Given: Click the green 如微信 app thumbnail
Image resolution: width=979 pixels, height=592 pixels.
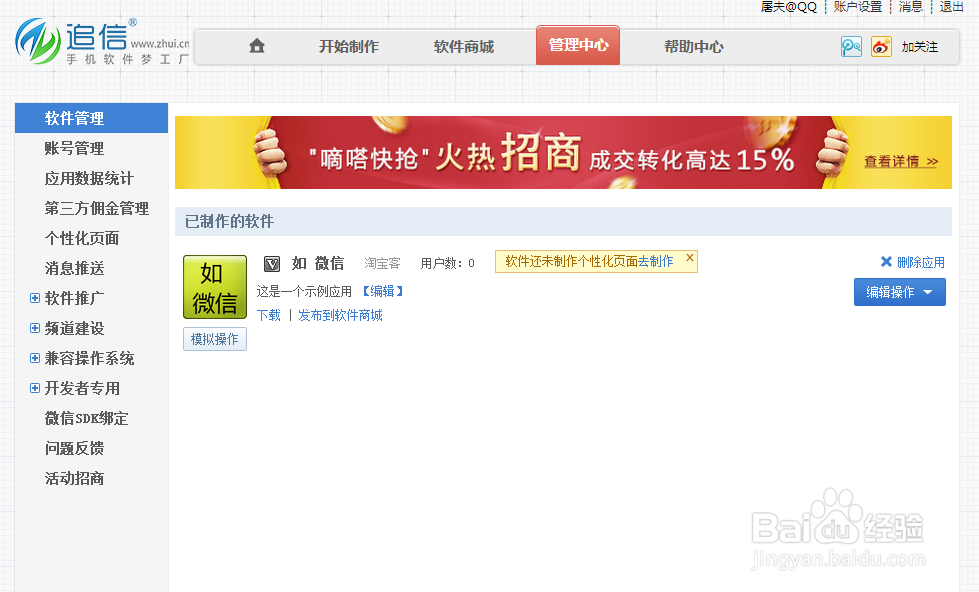Looking at the screenshot, I should (214, 287).
